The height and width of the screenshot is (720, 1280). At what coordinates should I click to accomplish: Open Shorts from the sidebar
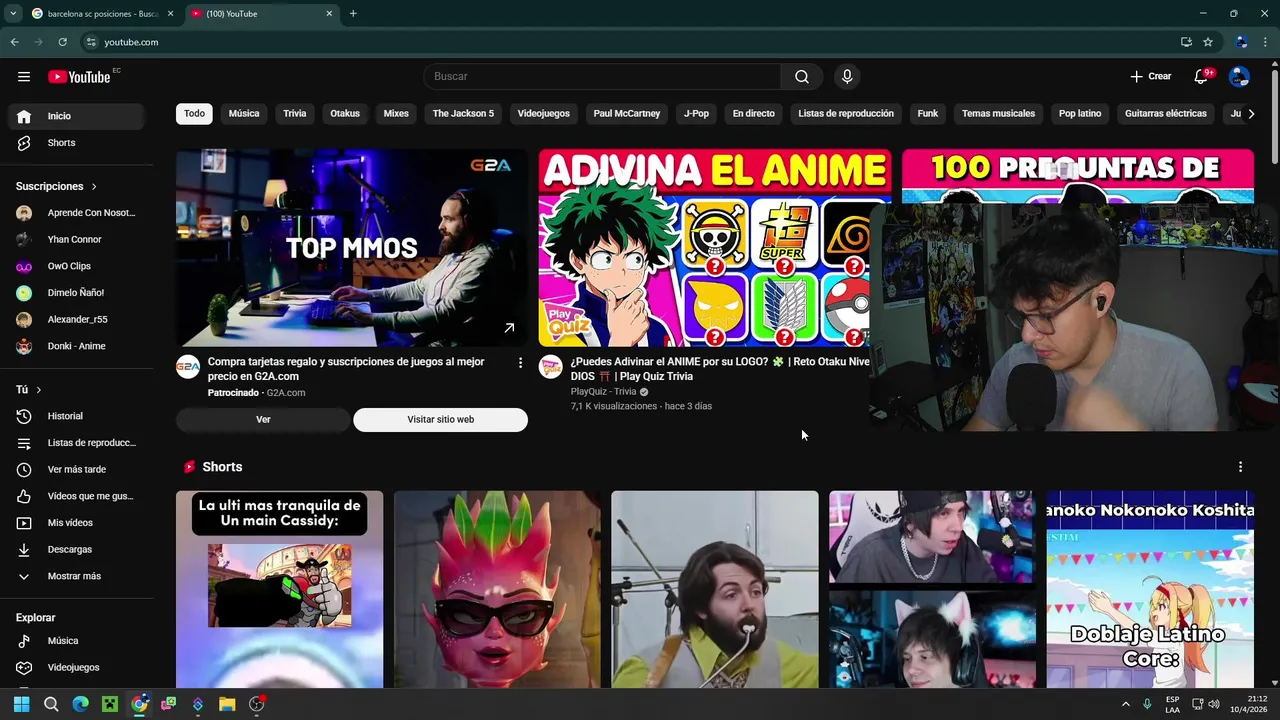(77, 143)
